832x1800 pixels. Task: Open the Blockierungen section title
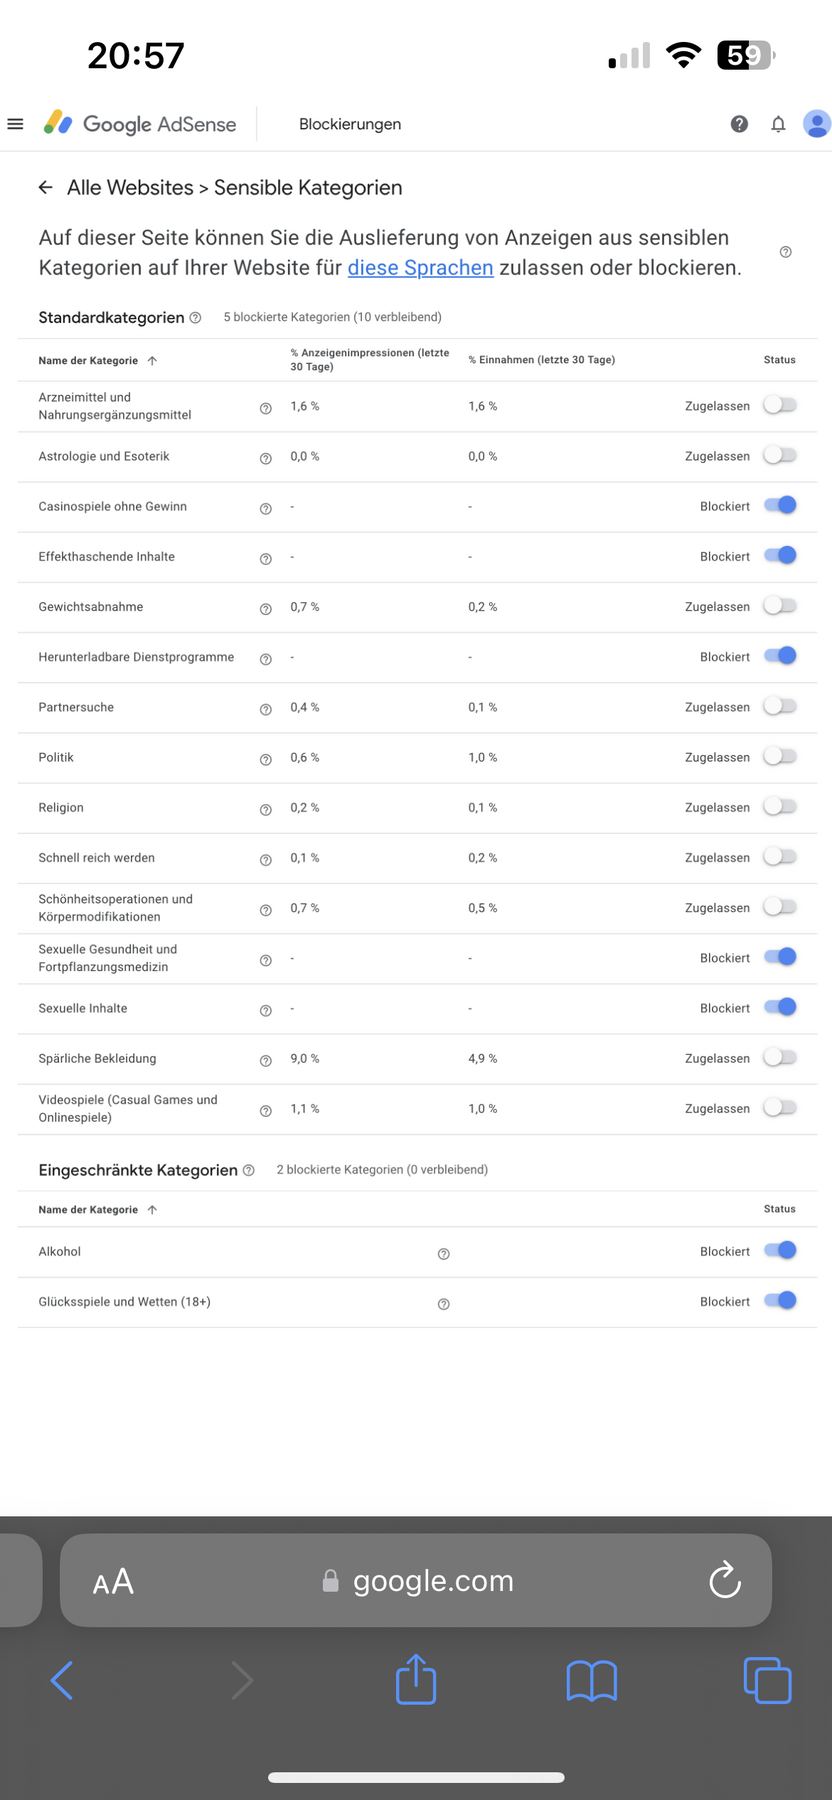click(x=350, y=124)
